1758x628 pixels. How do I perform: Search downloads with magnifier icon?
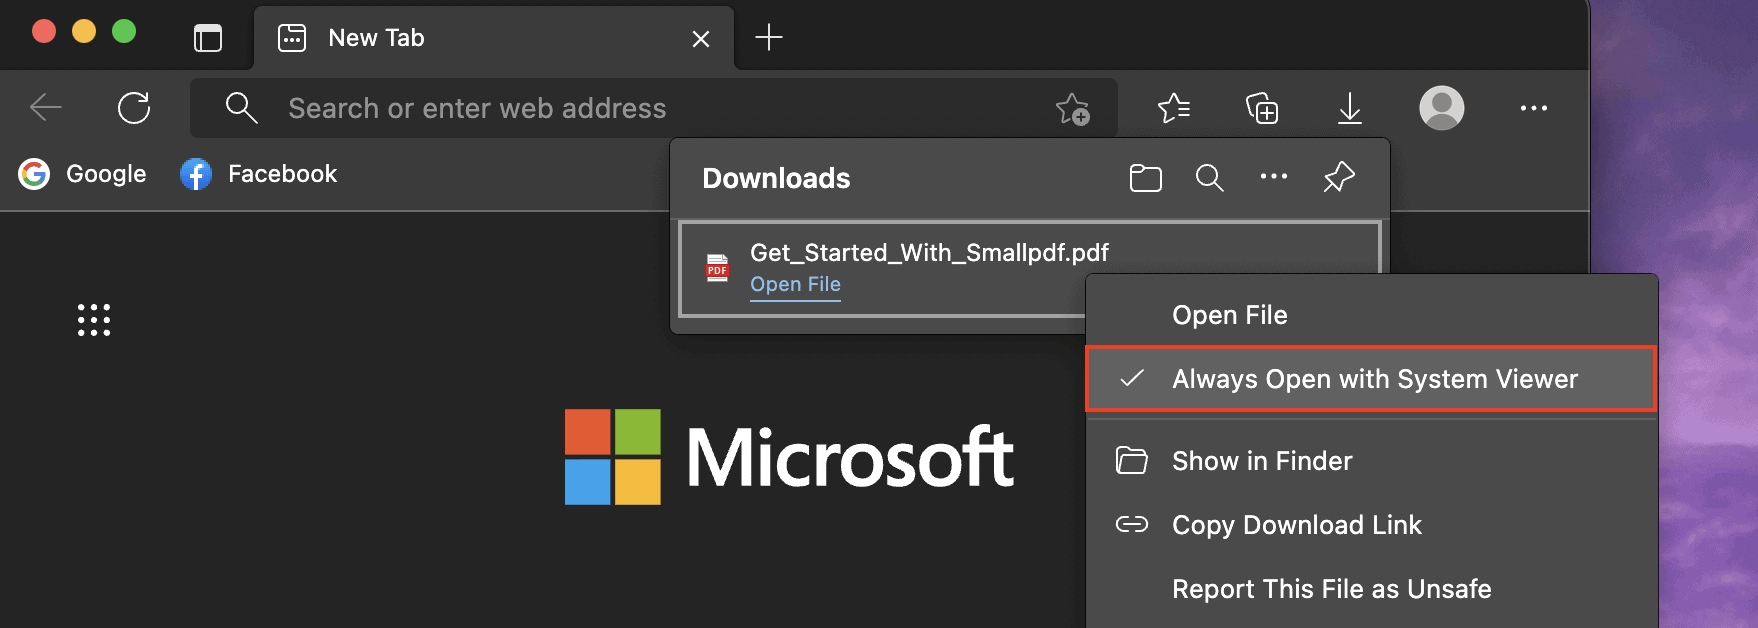point(1209,178)
